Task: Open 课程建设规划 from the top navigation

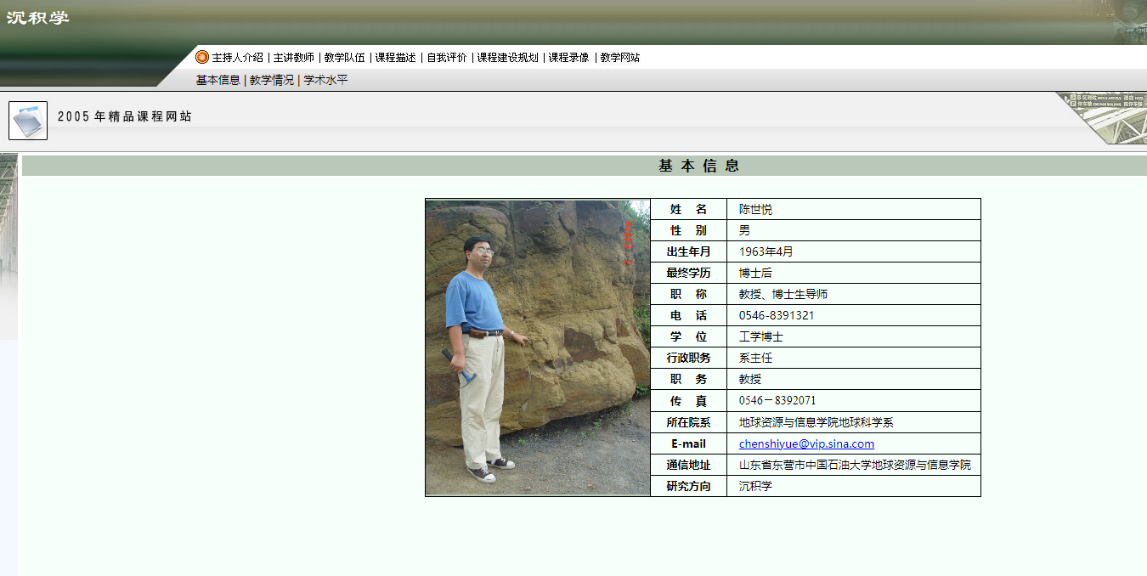Action: coord(507,57)
